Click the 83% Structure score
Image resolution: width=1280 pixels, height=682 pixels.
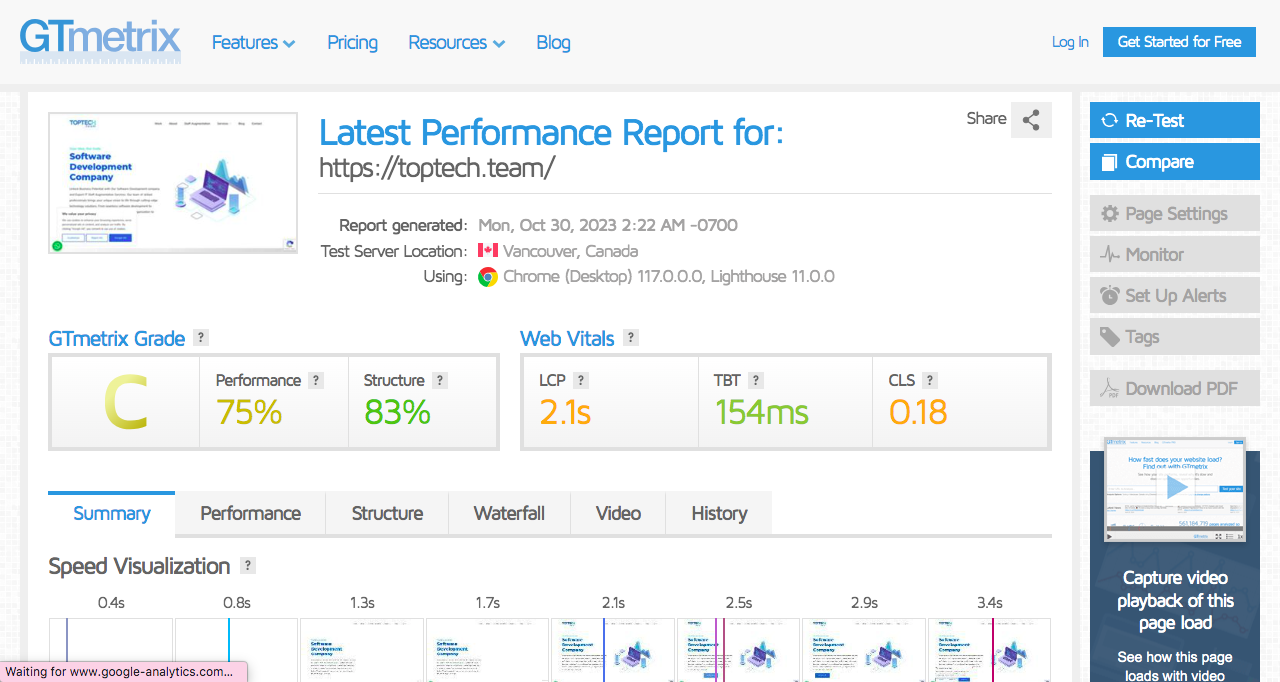pyautogui.click(x=397, y=412)
